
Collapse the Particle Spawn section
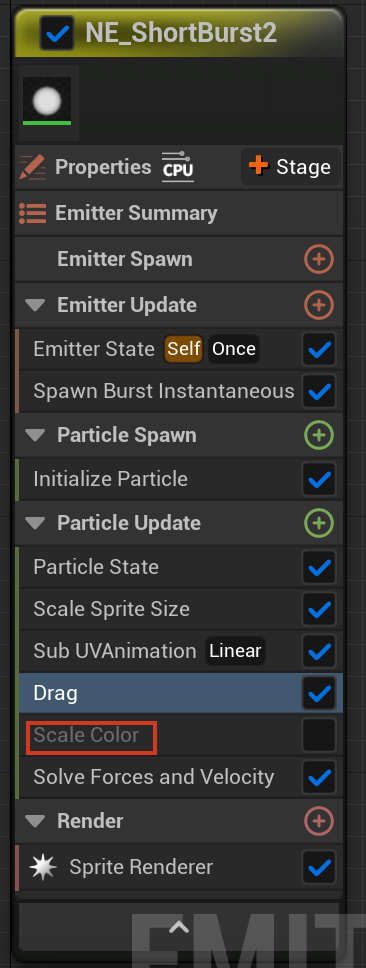pyautogui.click(x=35, y=435)
